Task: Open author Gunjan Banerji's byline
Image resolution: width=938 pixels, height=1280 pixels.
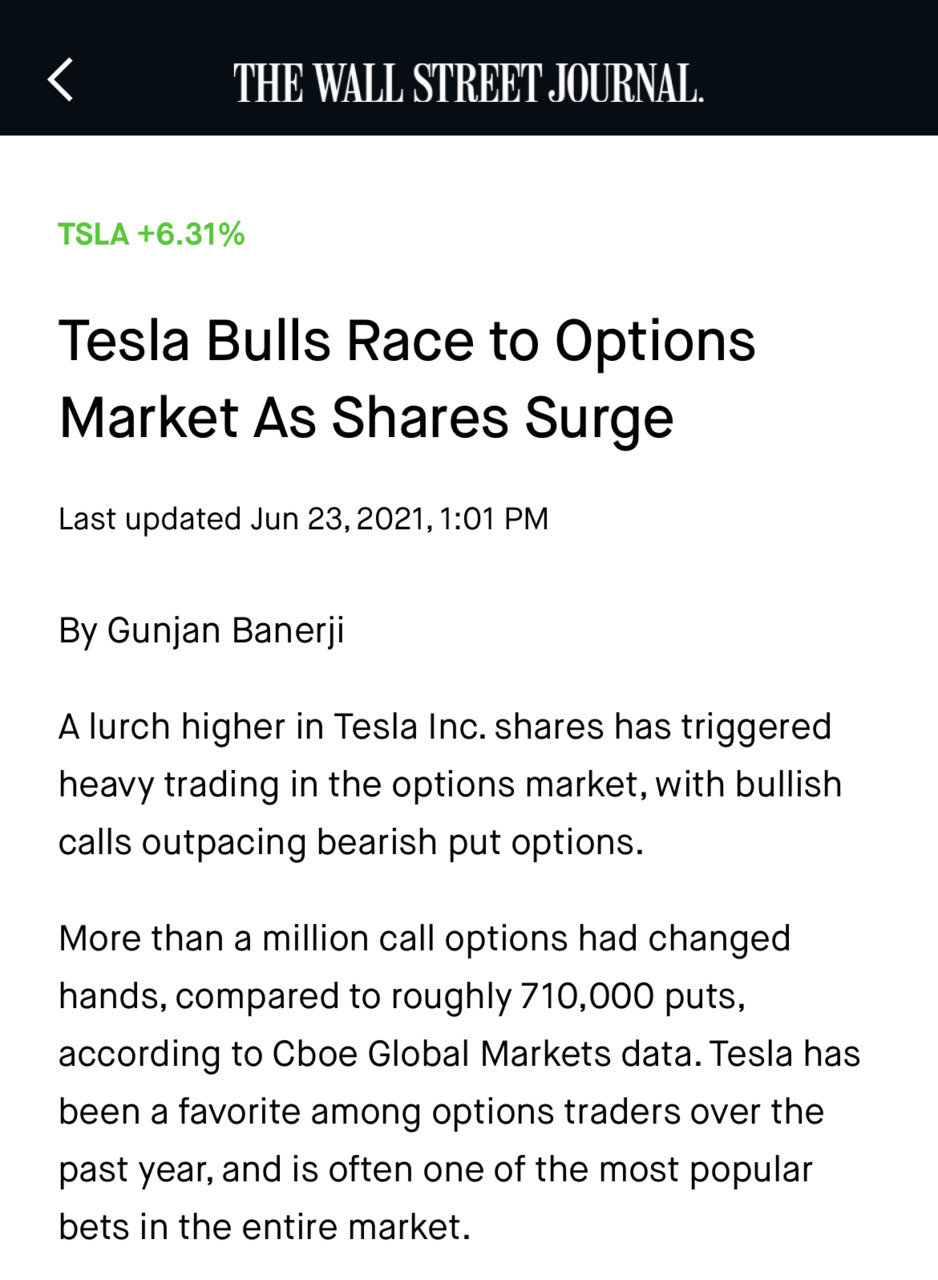Action: [x=225, y=631]
